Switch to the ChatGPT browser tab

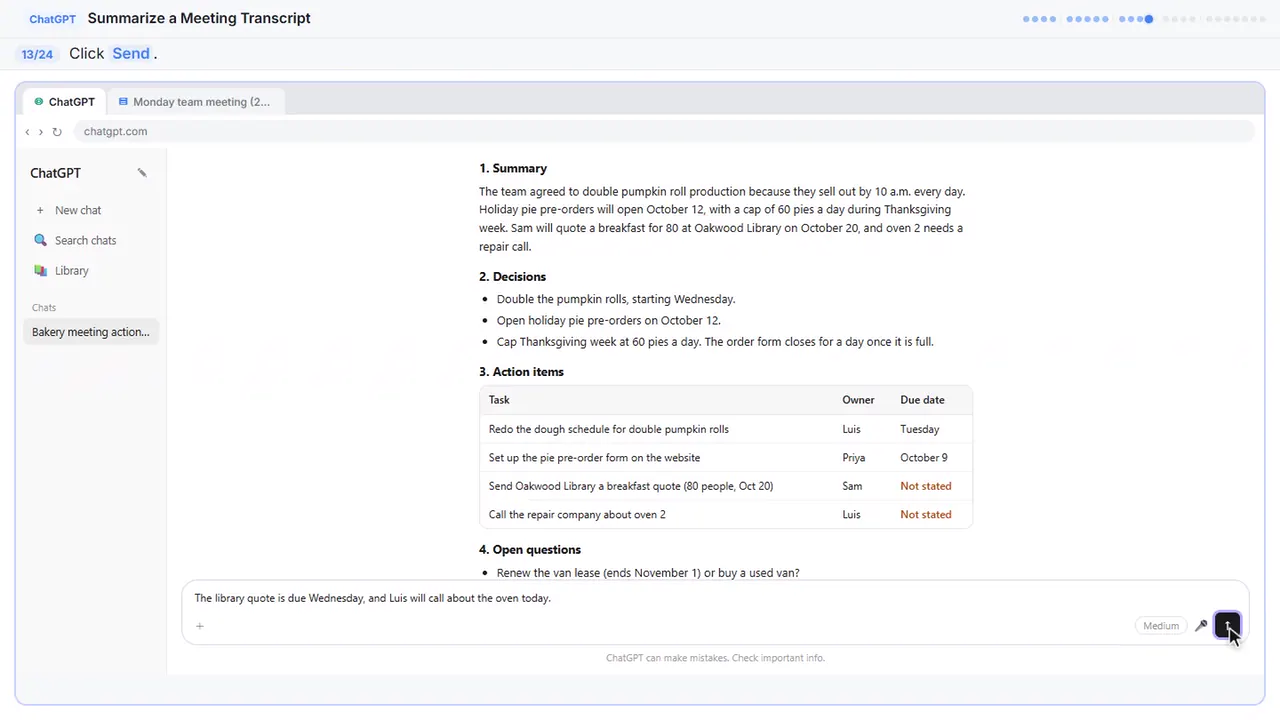coord(65,102)
